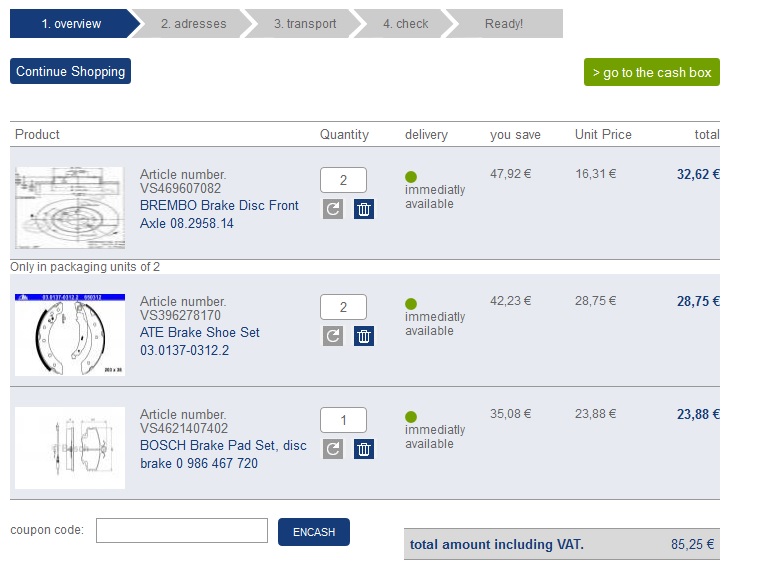Edit the BREMBO Brake Disc quantity field

(x=343, y=180)
